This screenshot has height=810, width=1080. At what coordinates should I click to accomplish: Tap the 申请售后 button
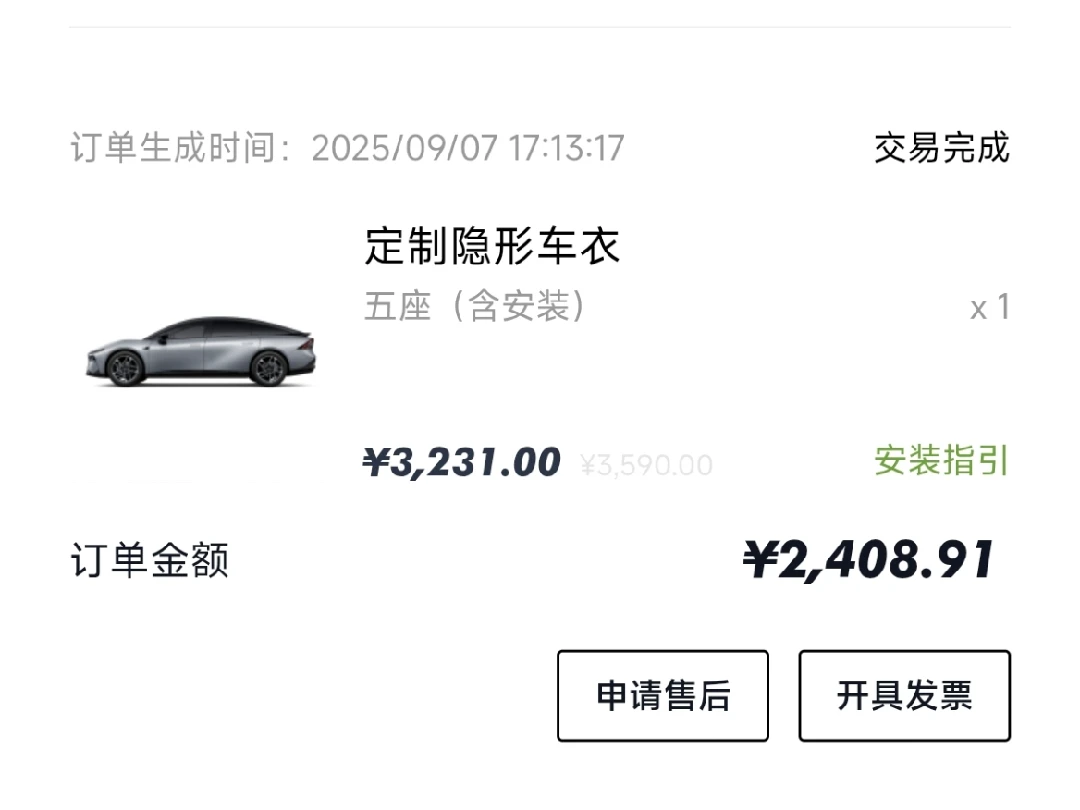[662, 695]
